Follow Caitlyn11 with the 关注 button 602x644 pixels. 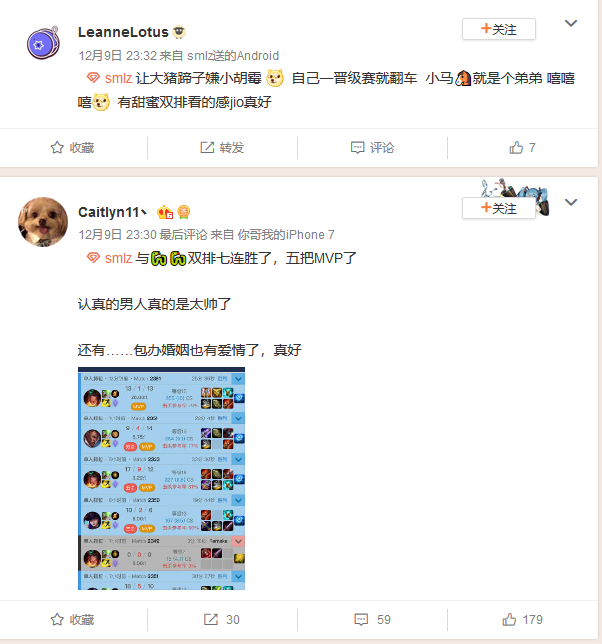(x=499, y=208)
